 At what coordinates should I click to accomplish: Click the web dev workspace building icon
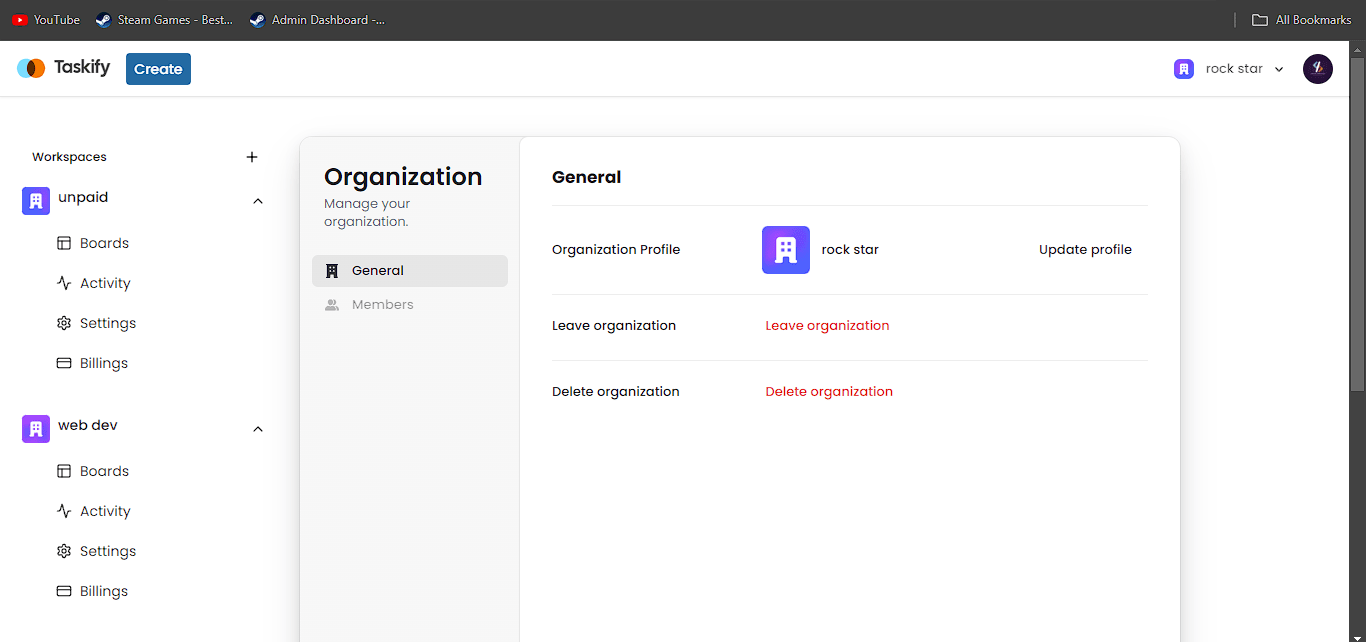coord(36,428)
